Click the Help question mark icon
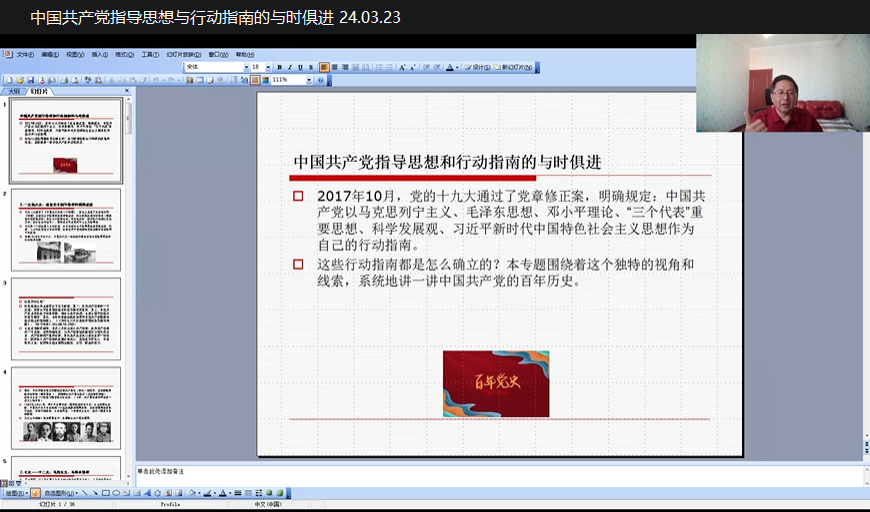Screen dimensions: 870x512 coord(320,80)
